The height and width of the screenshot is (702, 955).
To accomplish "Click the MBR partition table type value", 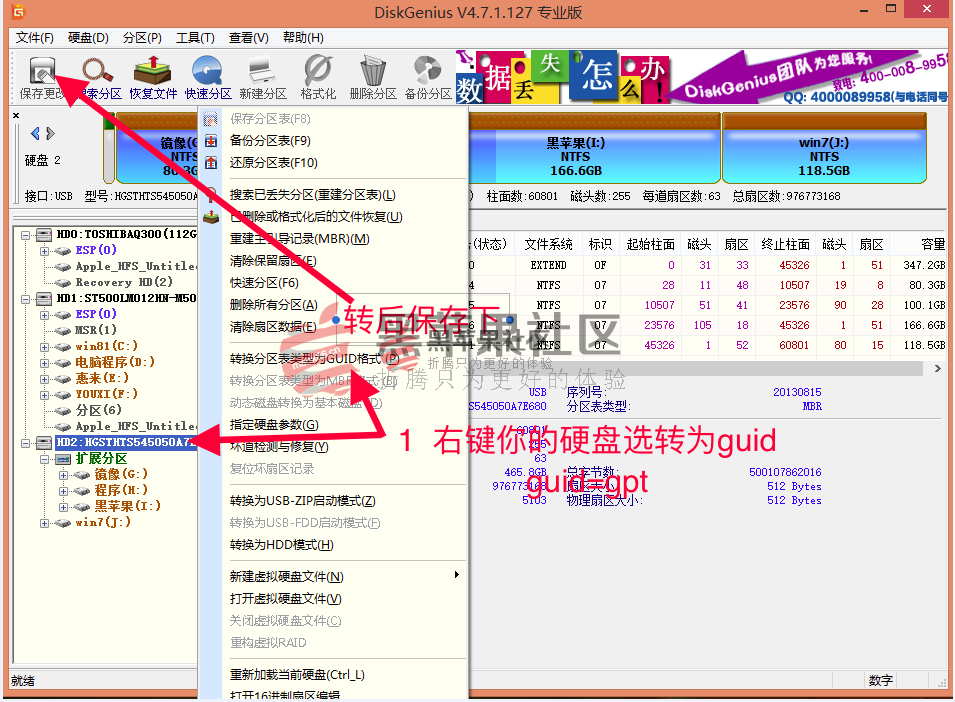I will click(812, 406).
